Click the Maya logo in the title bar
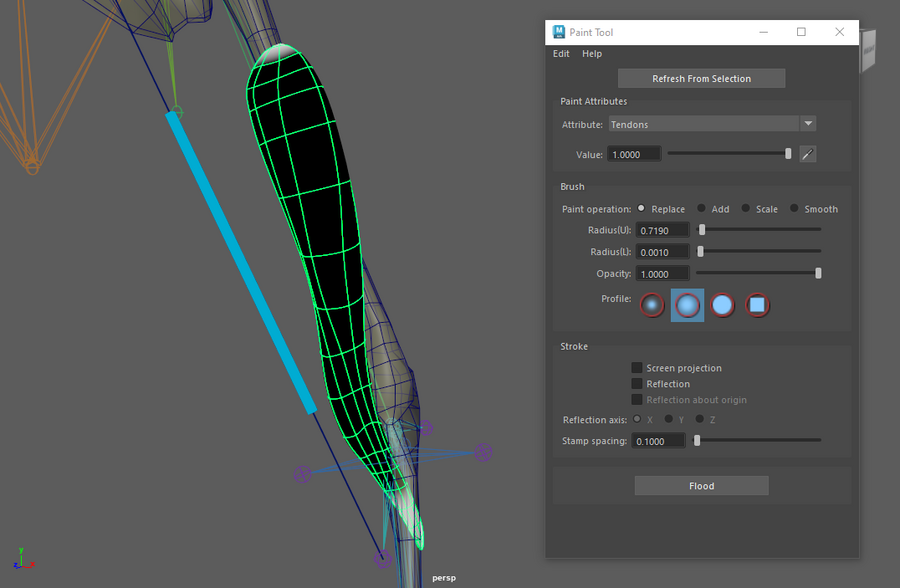The width and height of the screenshot is (900, 588). tap(560, 32)
